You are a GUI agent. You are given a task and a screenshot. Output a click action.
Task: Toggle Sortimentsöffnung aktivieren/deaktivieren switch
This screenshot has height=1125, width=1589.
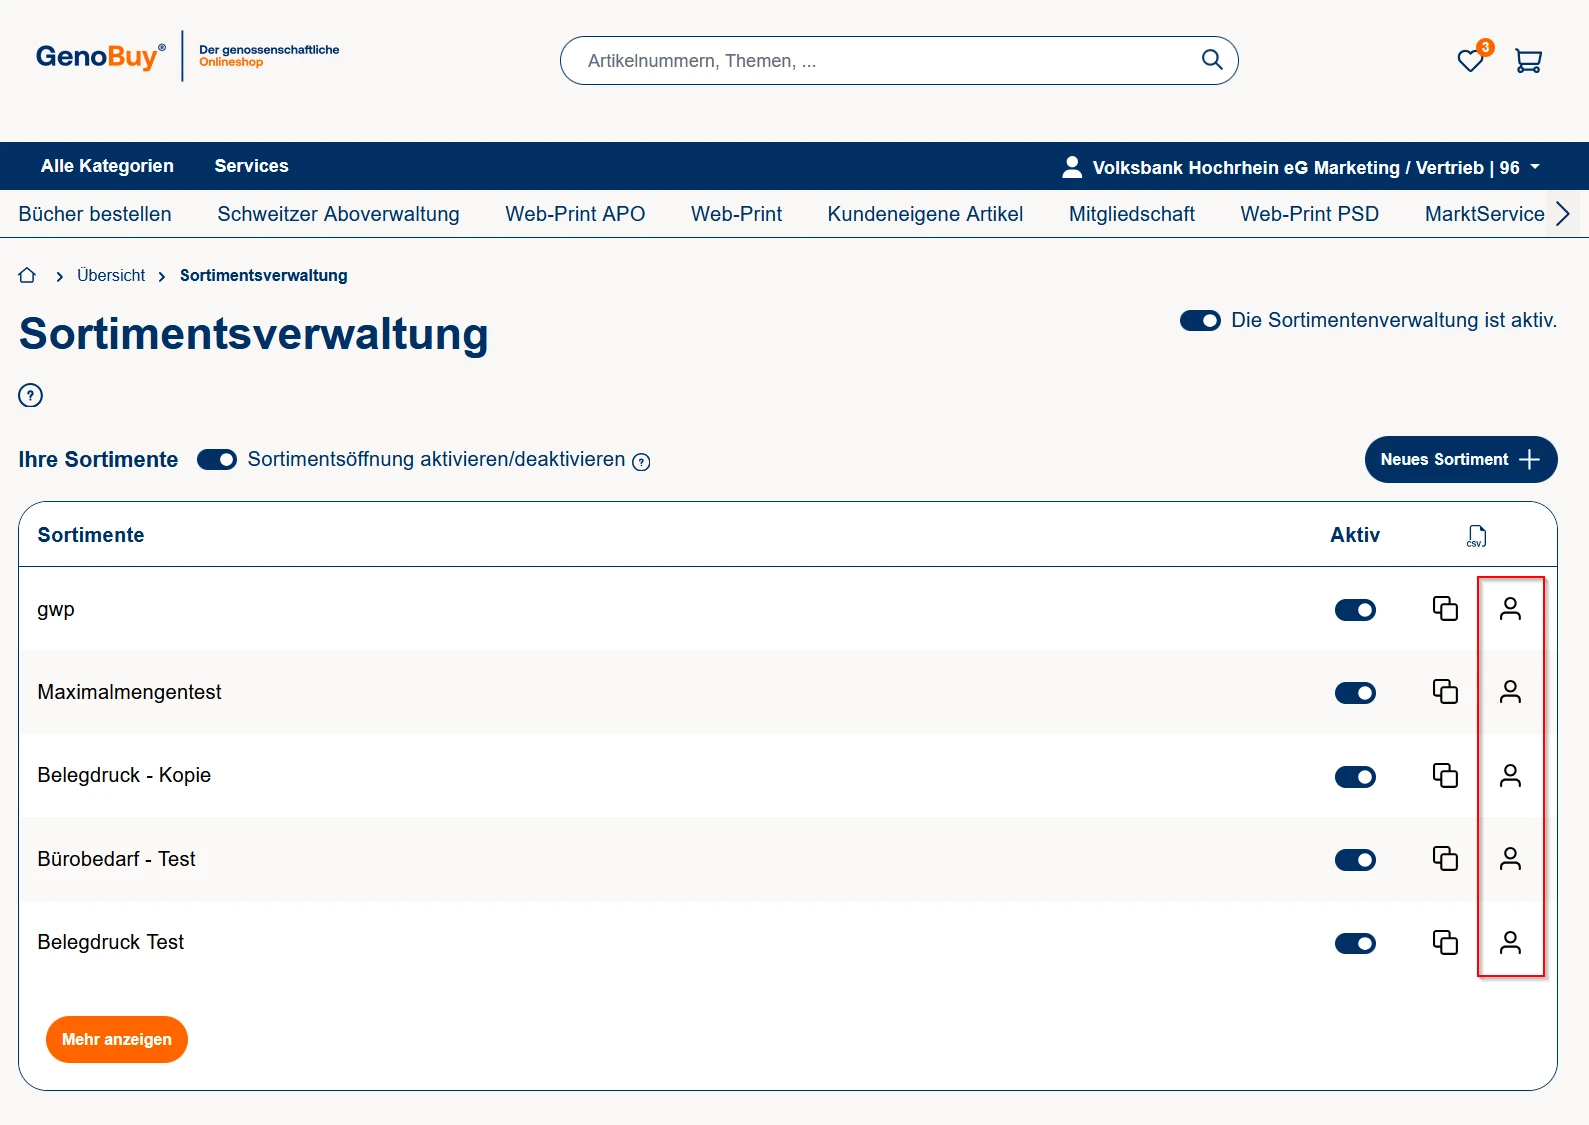point(217,460)
